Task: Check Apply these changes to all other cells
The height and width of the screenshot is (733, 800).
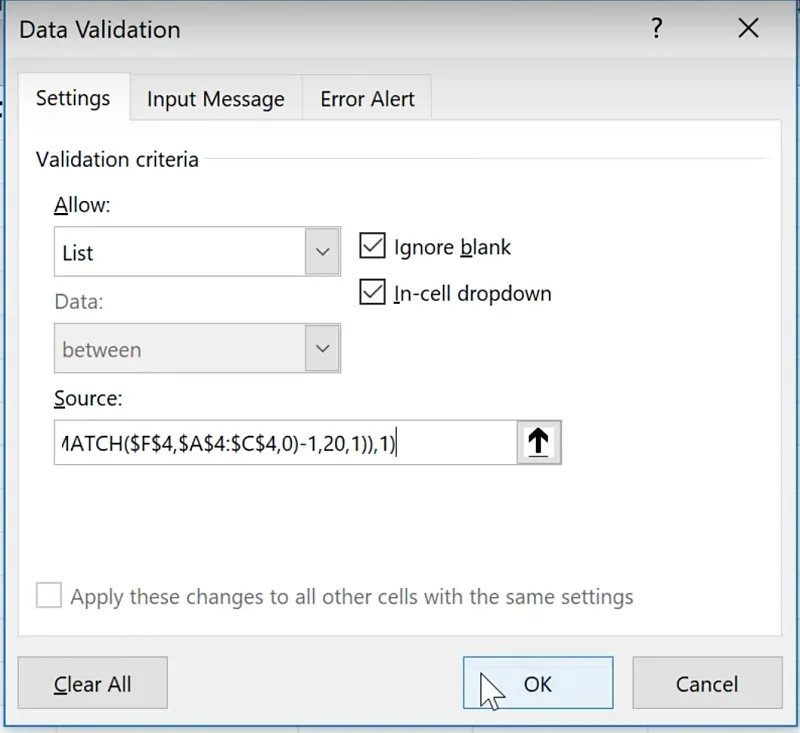Action: pyautogui.click(x=48, y=597)
